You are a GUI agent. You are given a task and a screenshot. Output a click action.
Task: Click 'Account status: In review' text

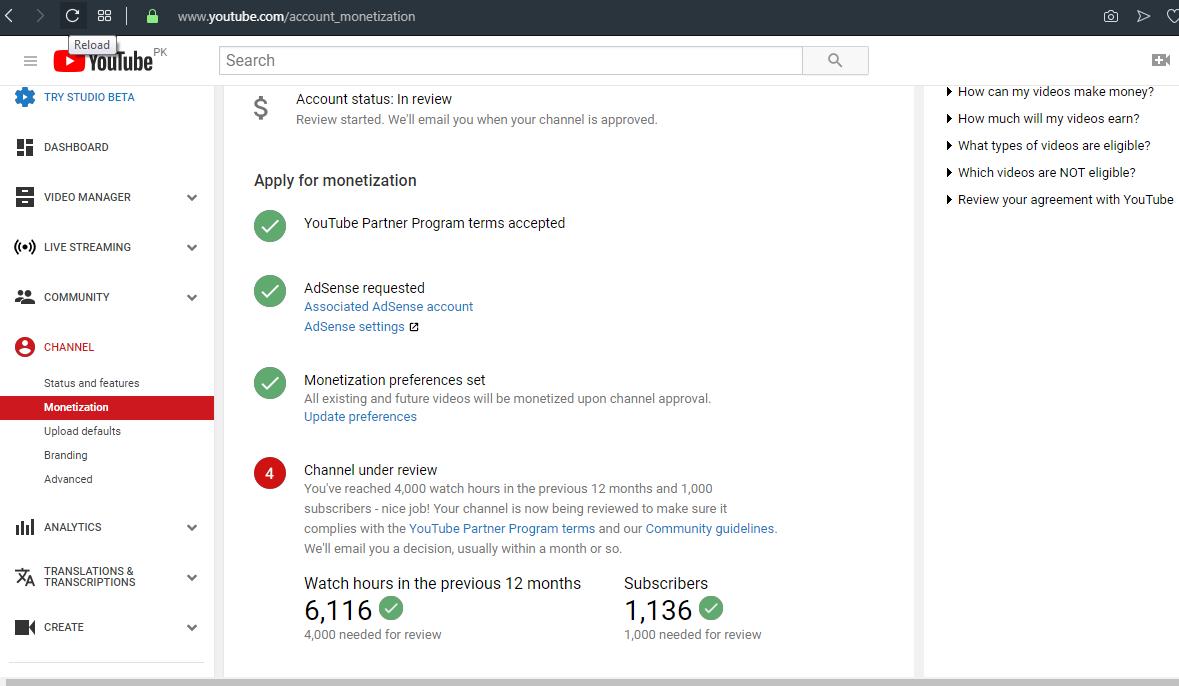tap(374, 99)
